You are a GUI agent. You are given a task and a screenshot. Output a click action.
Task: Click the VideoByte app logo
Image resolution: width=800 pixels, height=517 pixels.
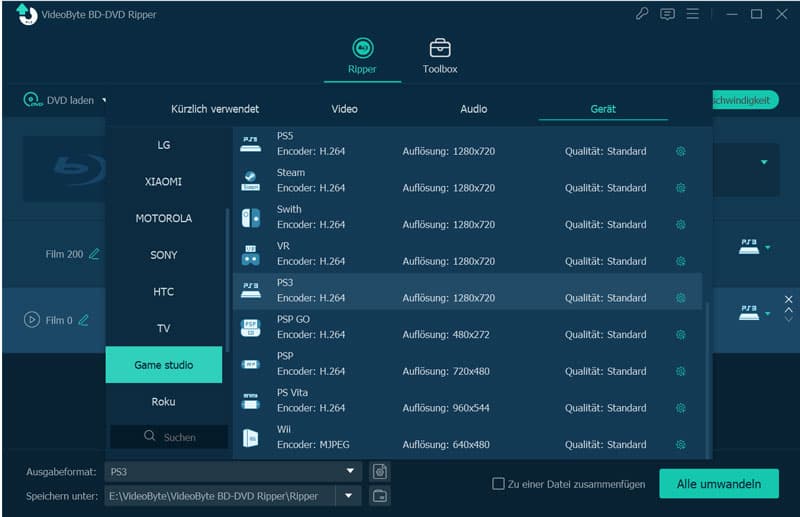(x=26, y=14)
